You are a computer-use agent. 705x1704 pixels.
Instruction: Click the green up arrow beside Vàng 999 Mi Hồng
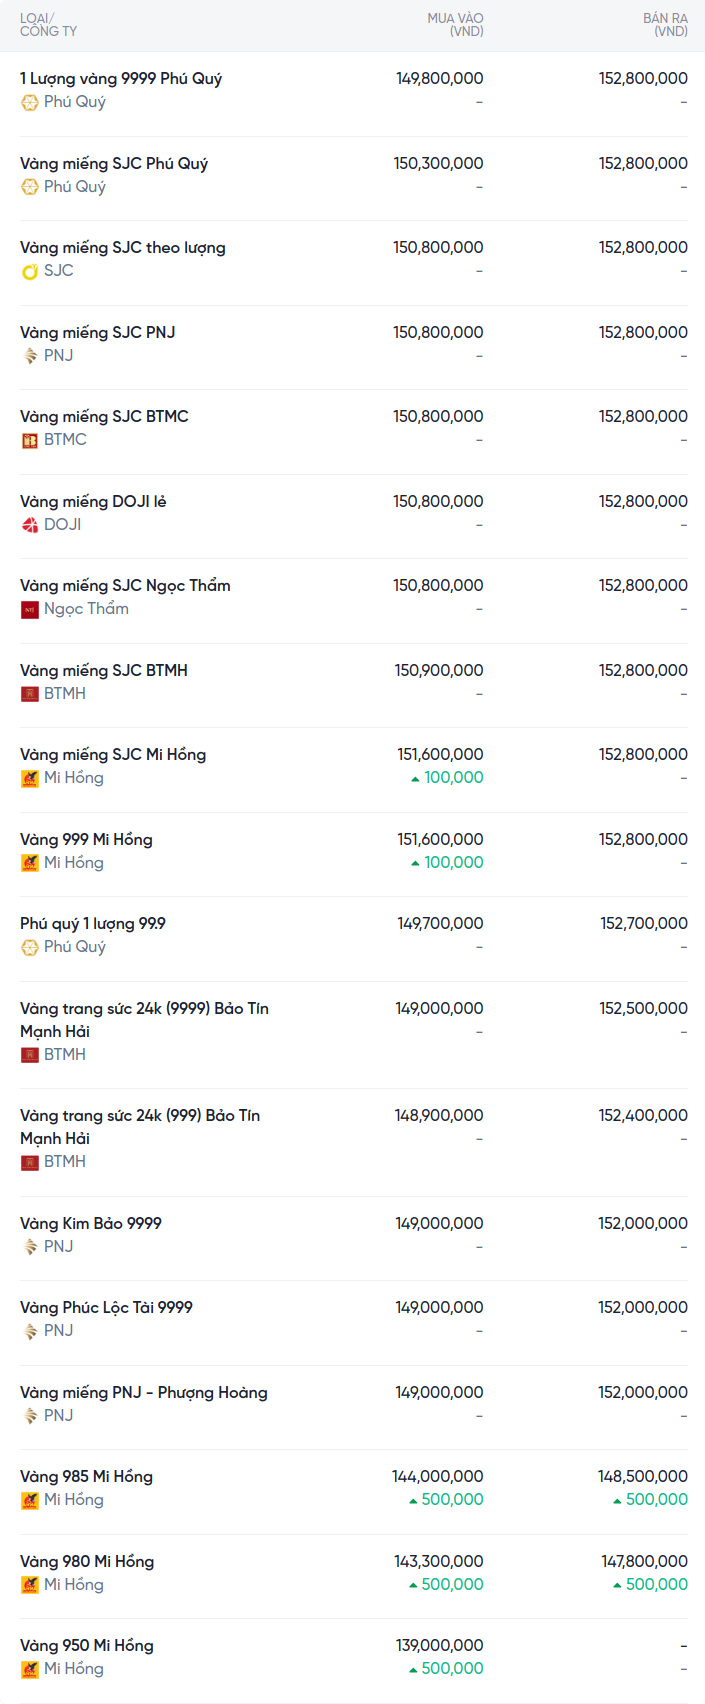point(415,863)
